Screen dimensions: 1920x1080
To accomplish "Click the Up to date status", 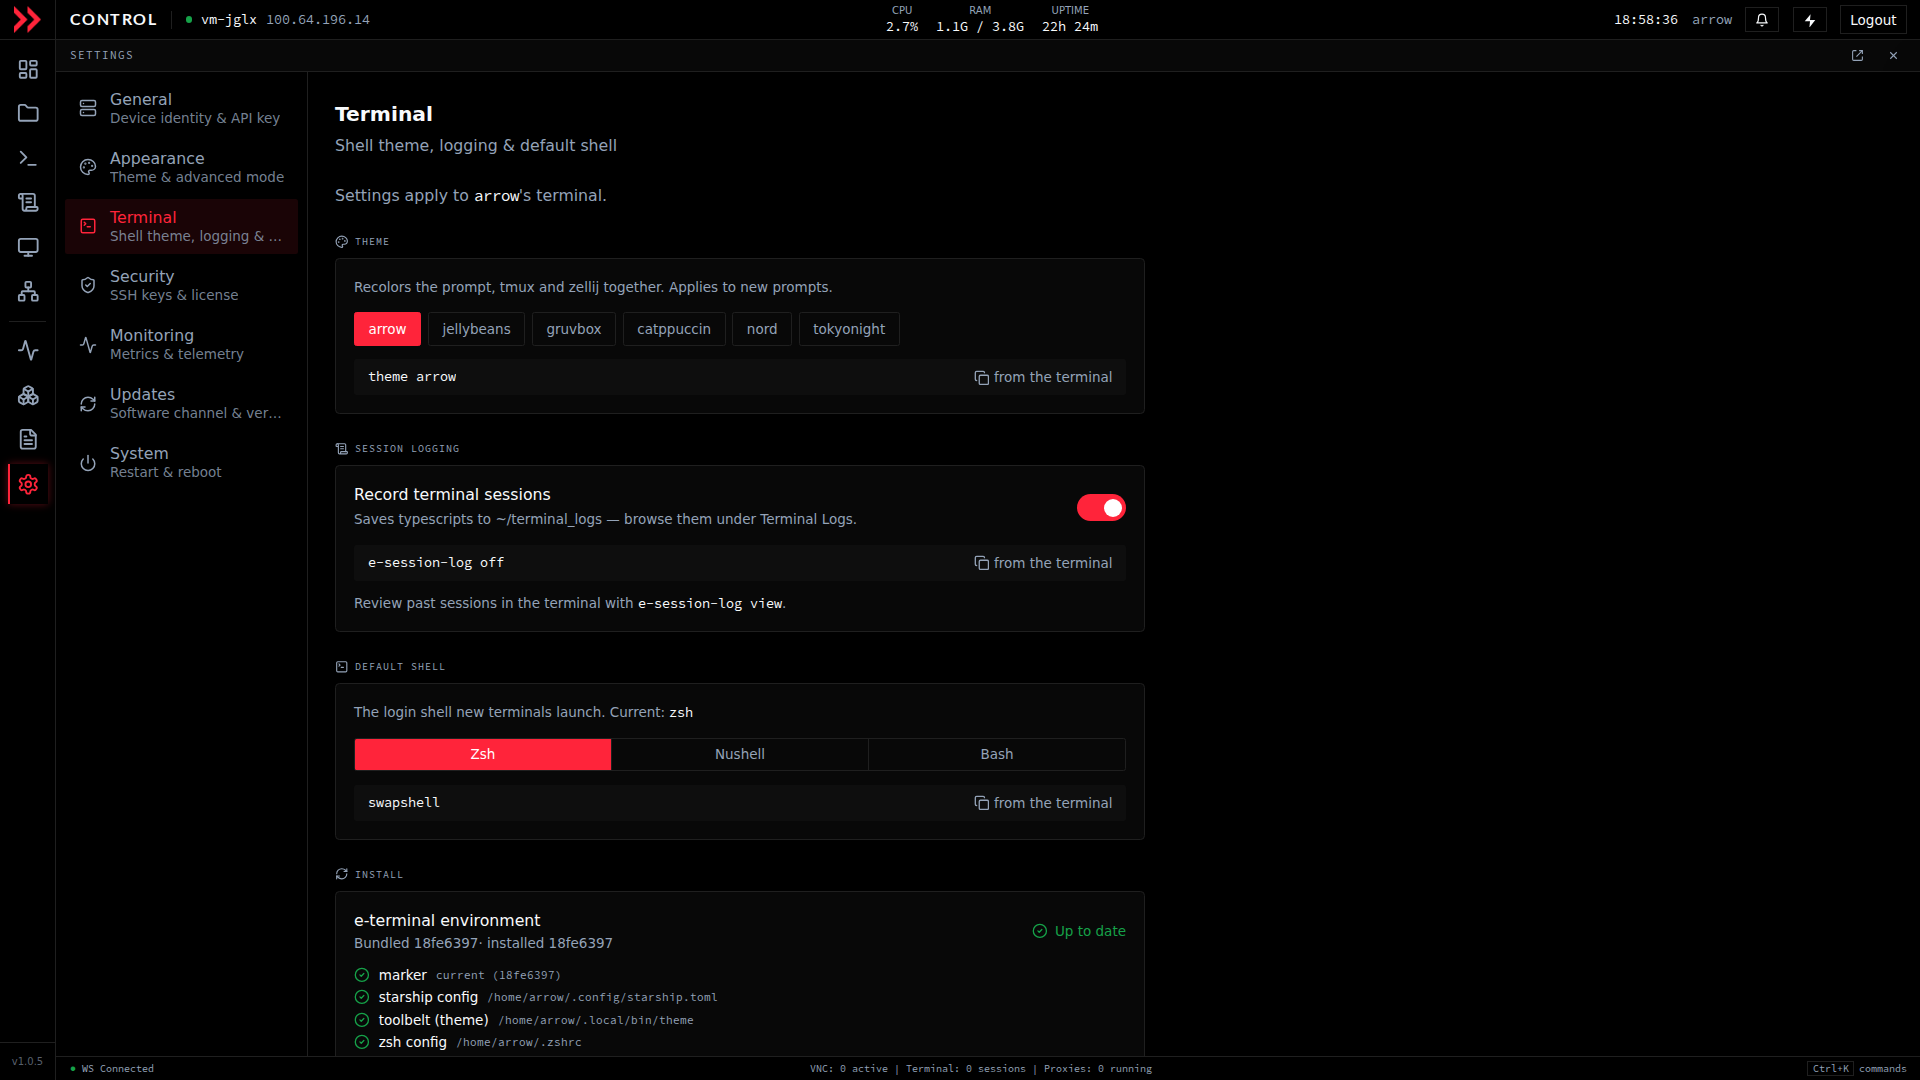I will pos(1079,931).
